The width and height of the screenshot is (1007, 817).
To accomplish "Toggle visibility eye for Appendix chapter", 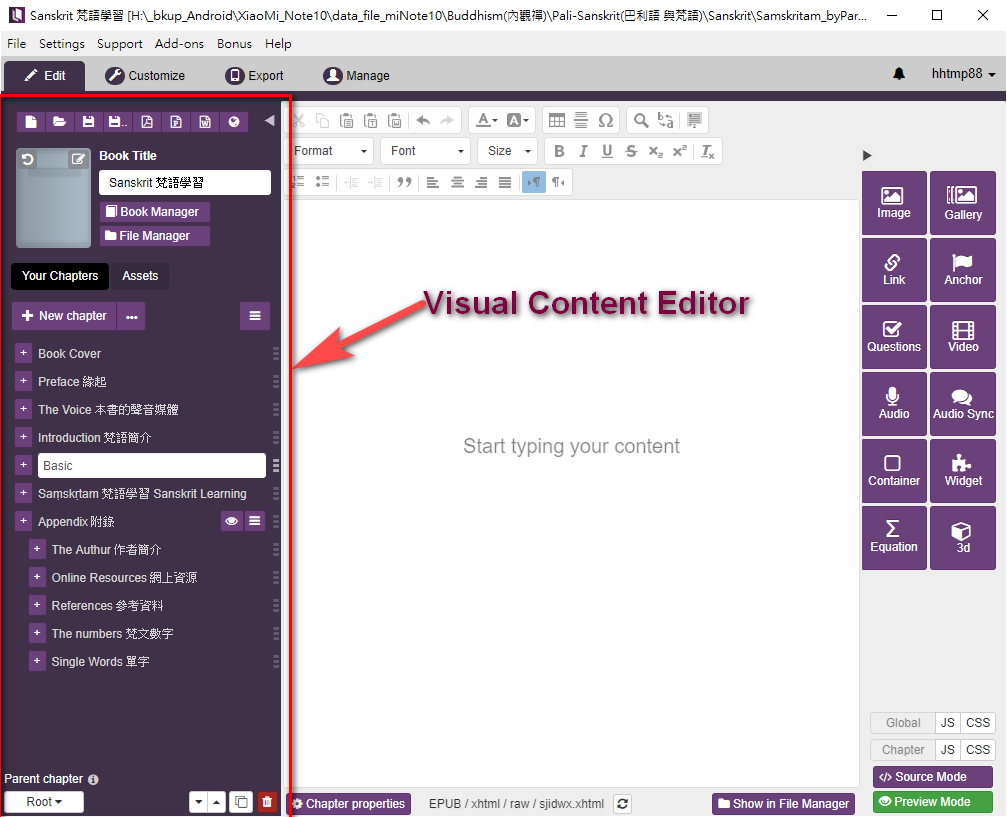I will pyautogui.click(x=231, y=521).
